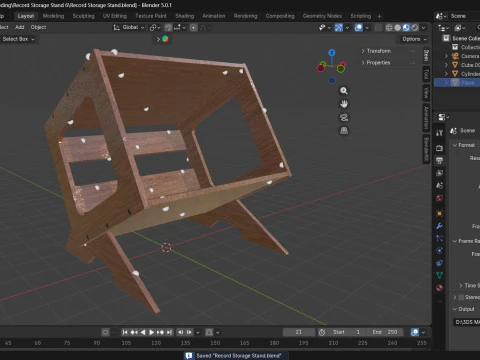This screenshot has height=360, width=480.
Task: Toggle show gizmo button
Action: click(x=338, y=27)
